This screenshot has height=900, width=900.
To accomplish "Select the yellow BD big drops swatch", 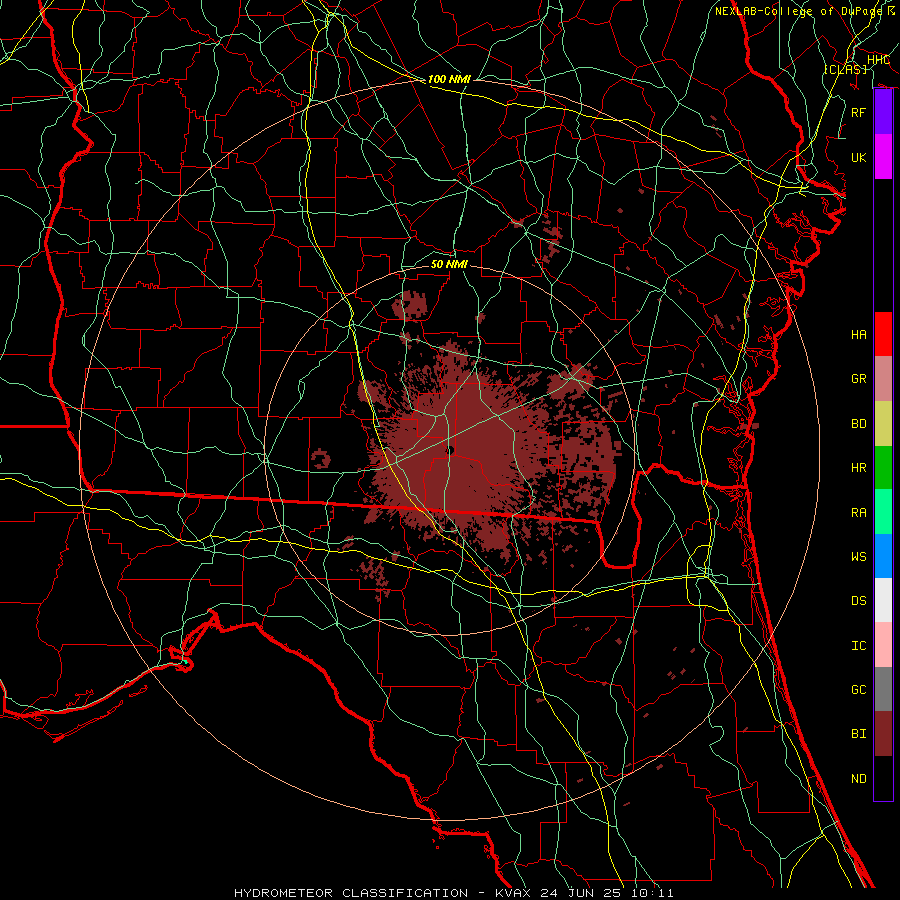I will pos(883,423).
